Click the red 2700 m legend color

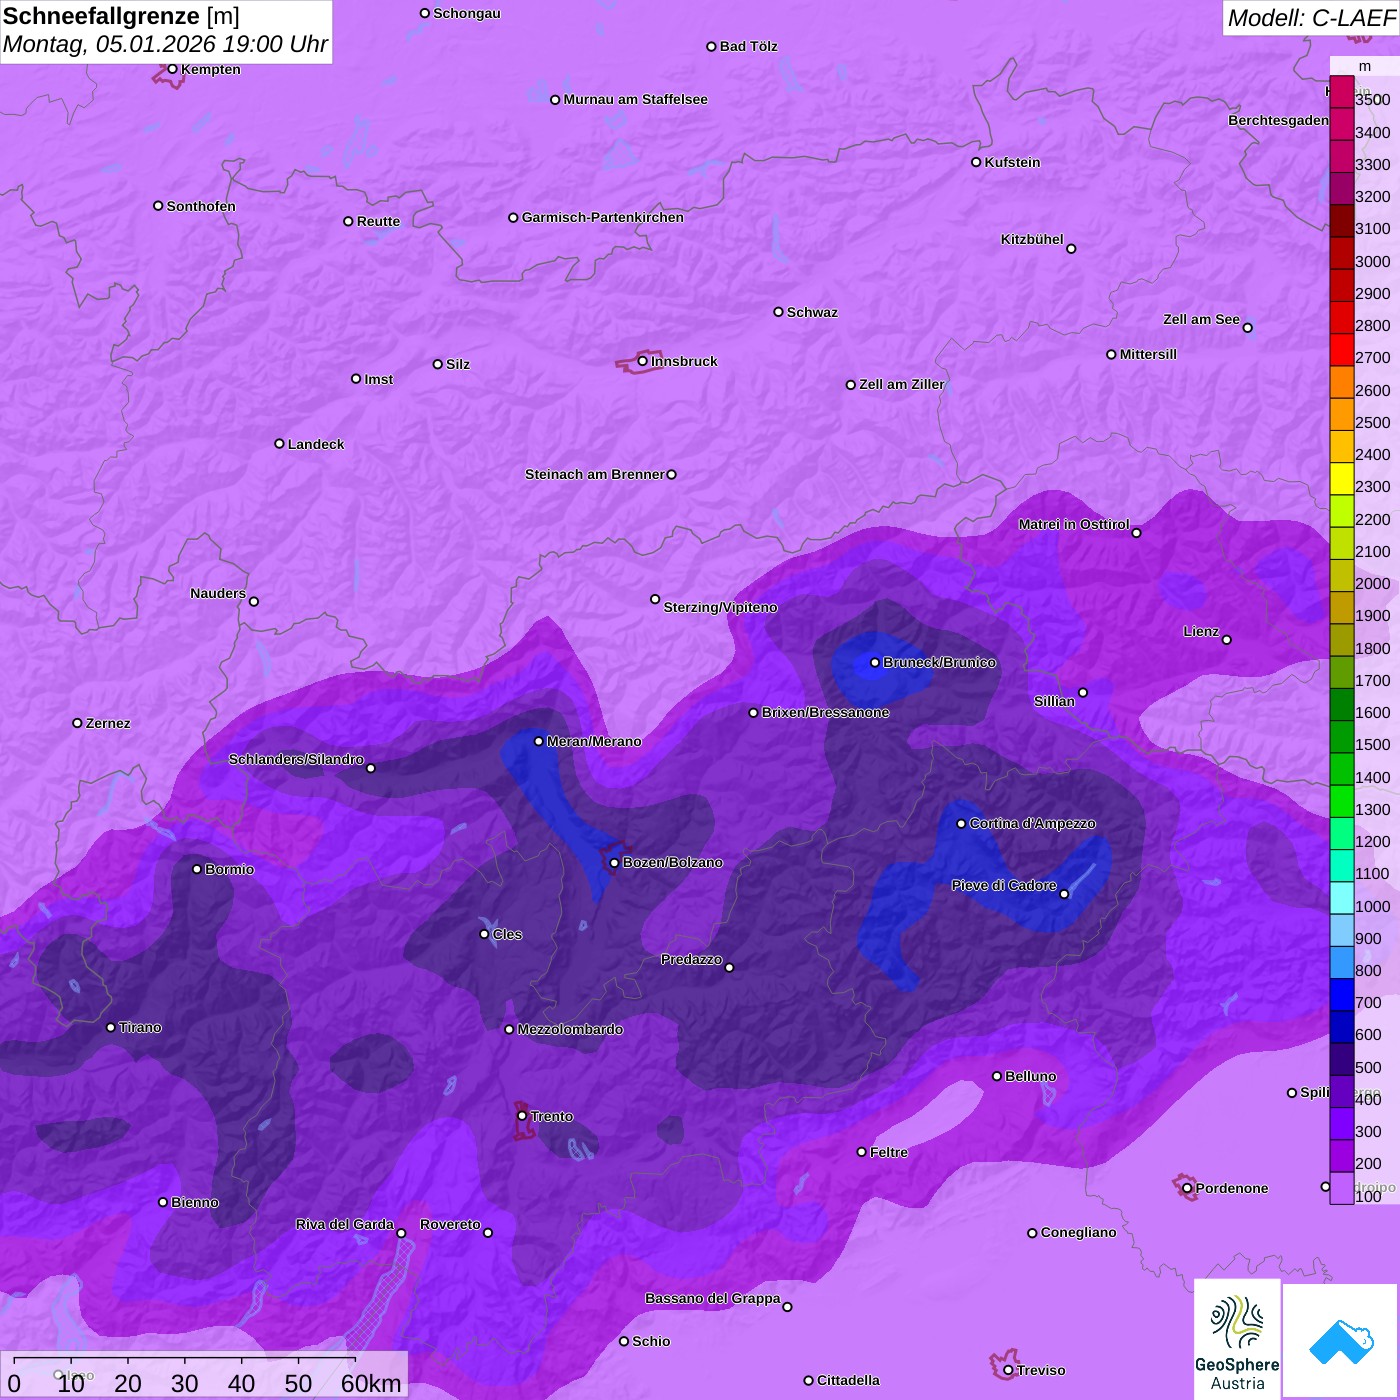(x=1341, y=350)
